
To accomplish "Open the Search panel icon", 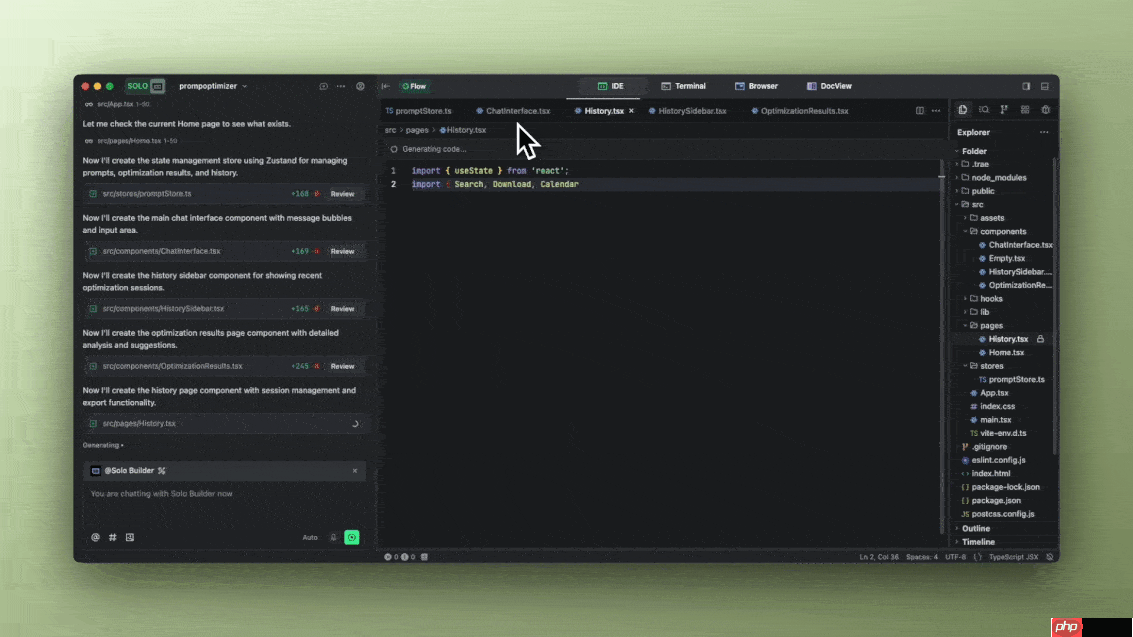I will 984,110.
